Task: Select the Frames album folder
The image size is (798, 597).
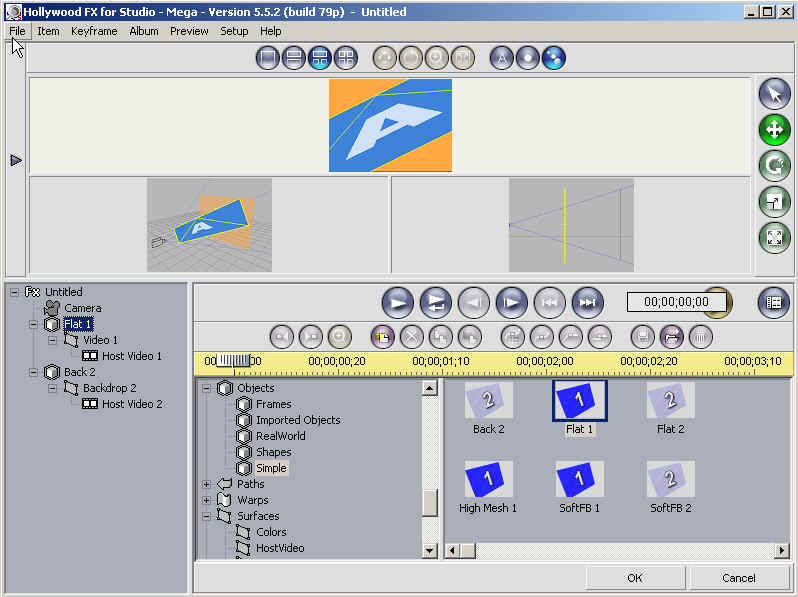Action: 274,404
